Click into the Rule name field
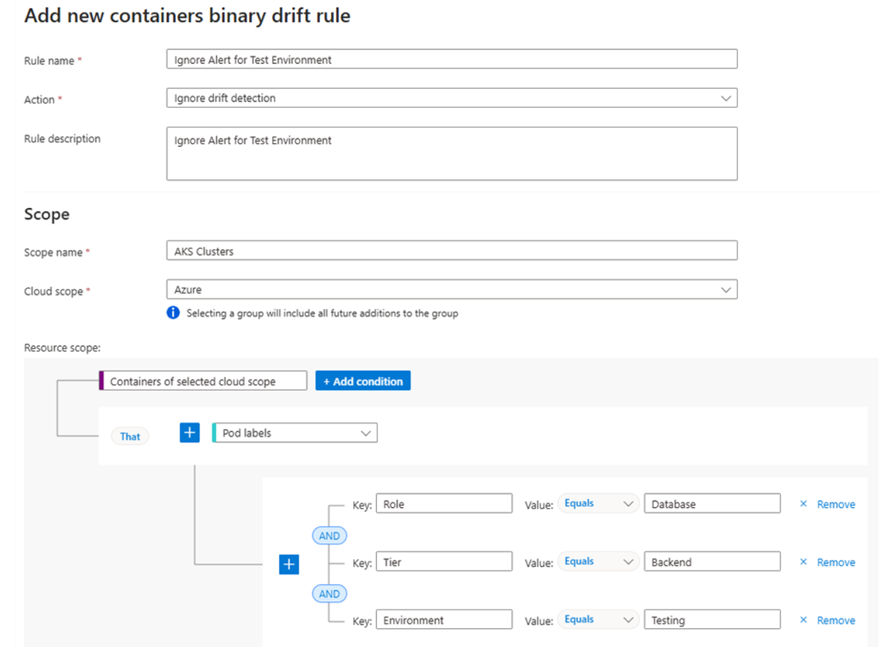884x647 pixels. 452,59
